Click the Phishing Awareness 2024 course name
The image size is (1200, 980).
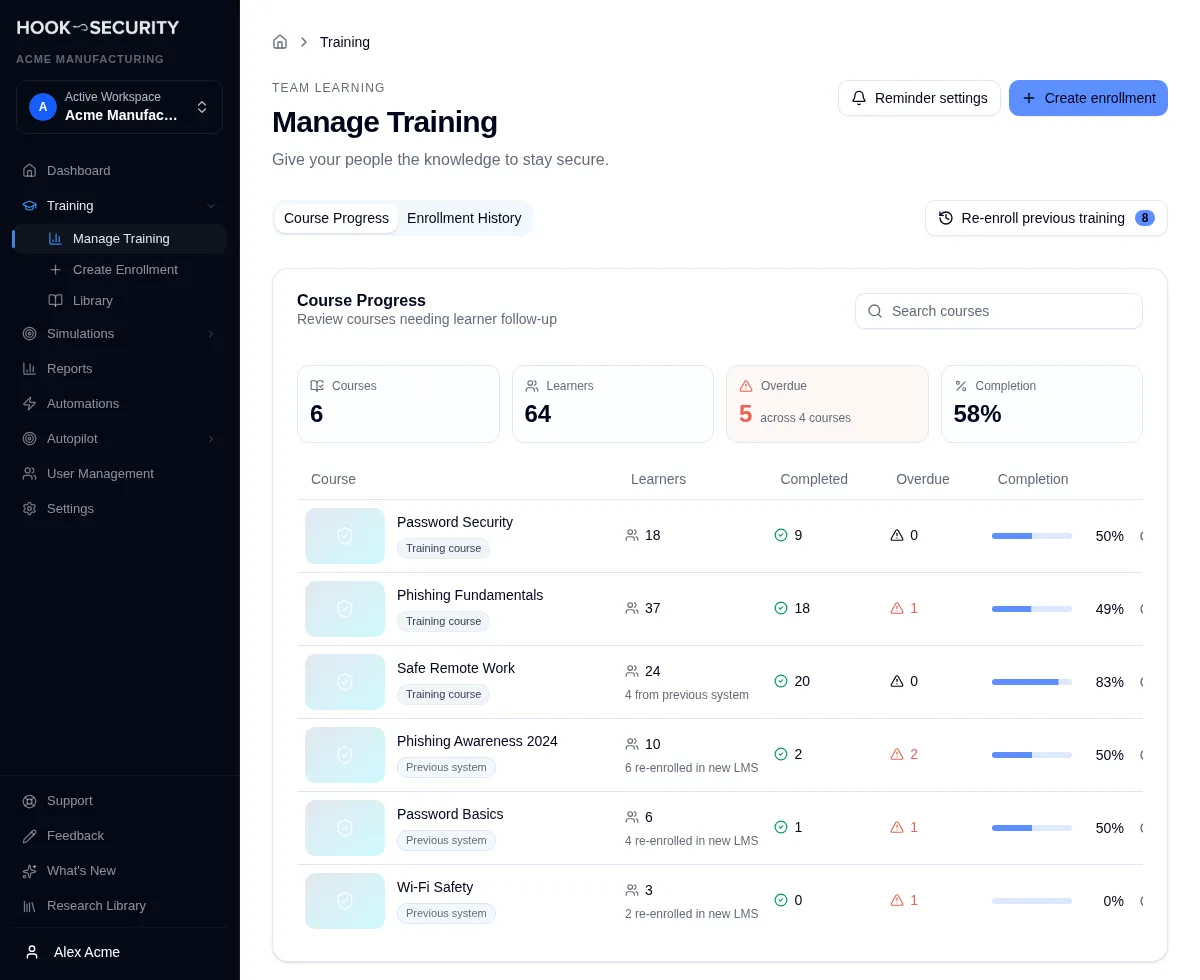coord(477,741)
